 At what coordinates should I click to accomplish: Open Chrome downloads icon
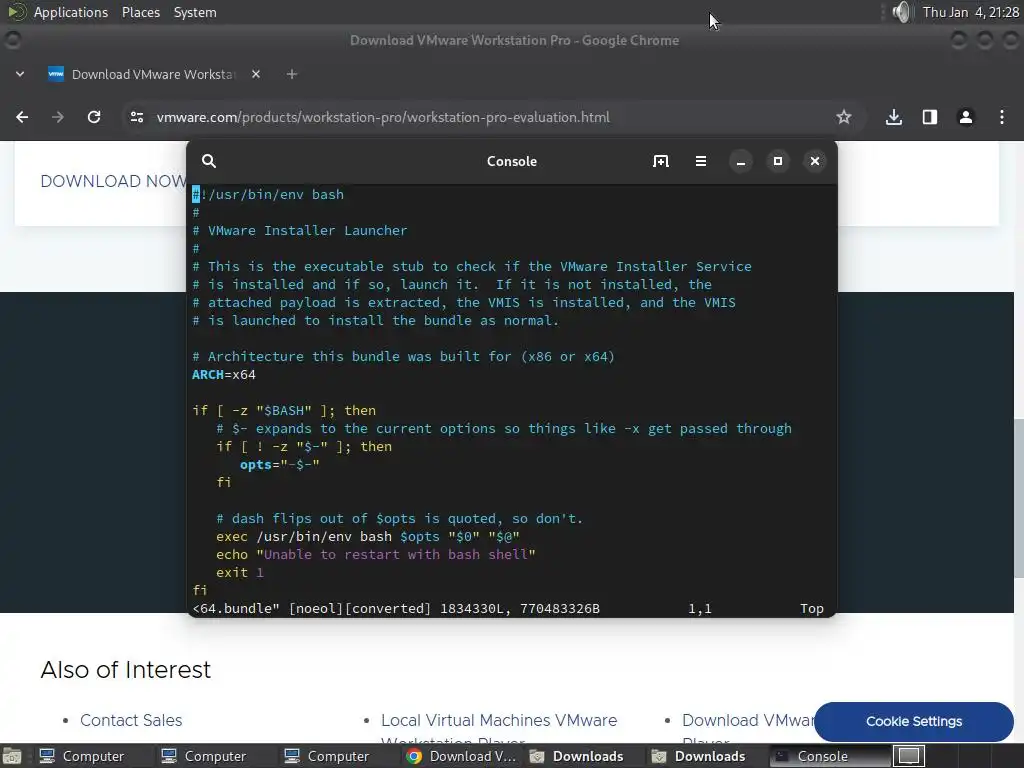[894, 117]
